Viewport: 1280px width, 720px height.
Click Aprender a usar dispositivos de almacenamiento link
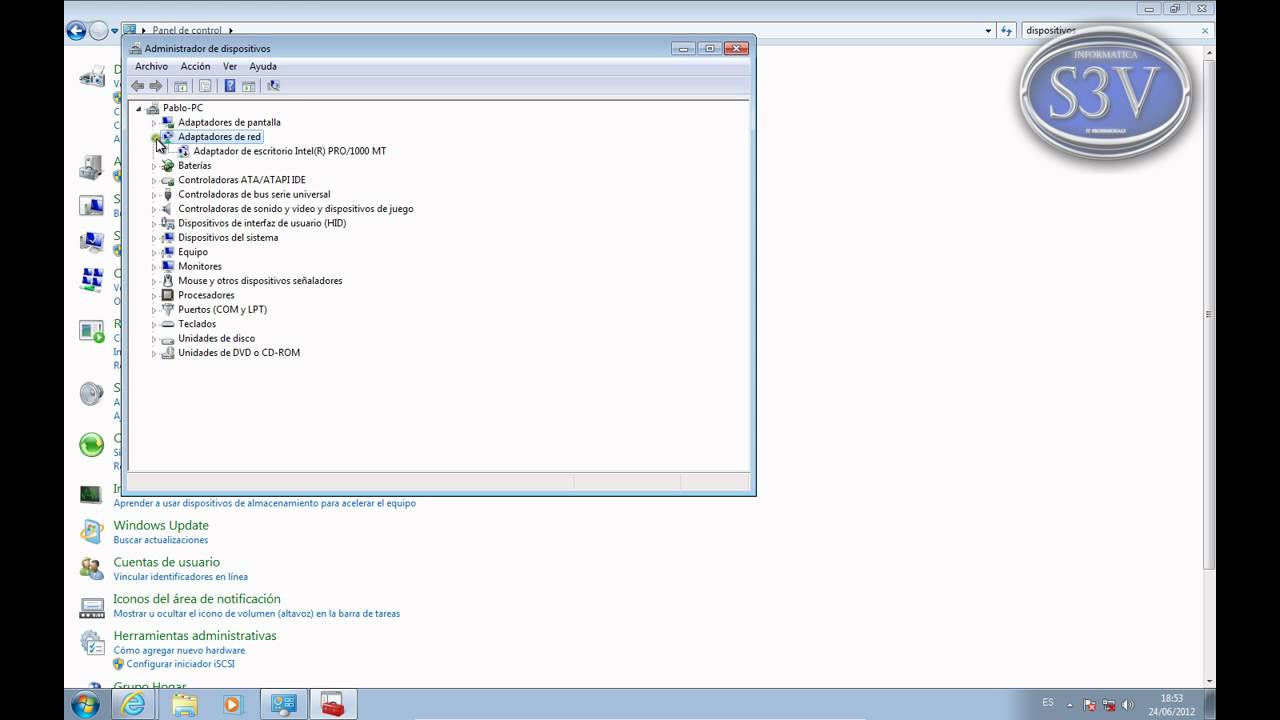tap(265, 503)
